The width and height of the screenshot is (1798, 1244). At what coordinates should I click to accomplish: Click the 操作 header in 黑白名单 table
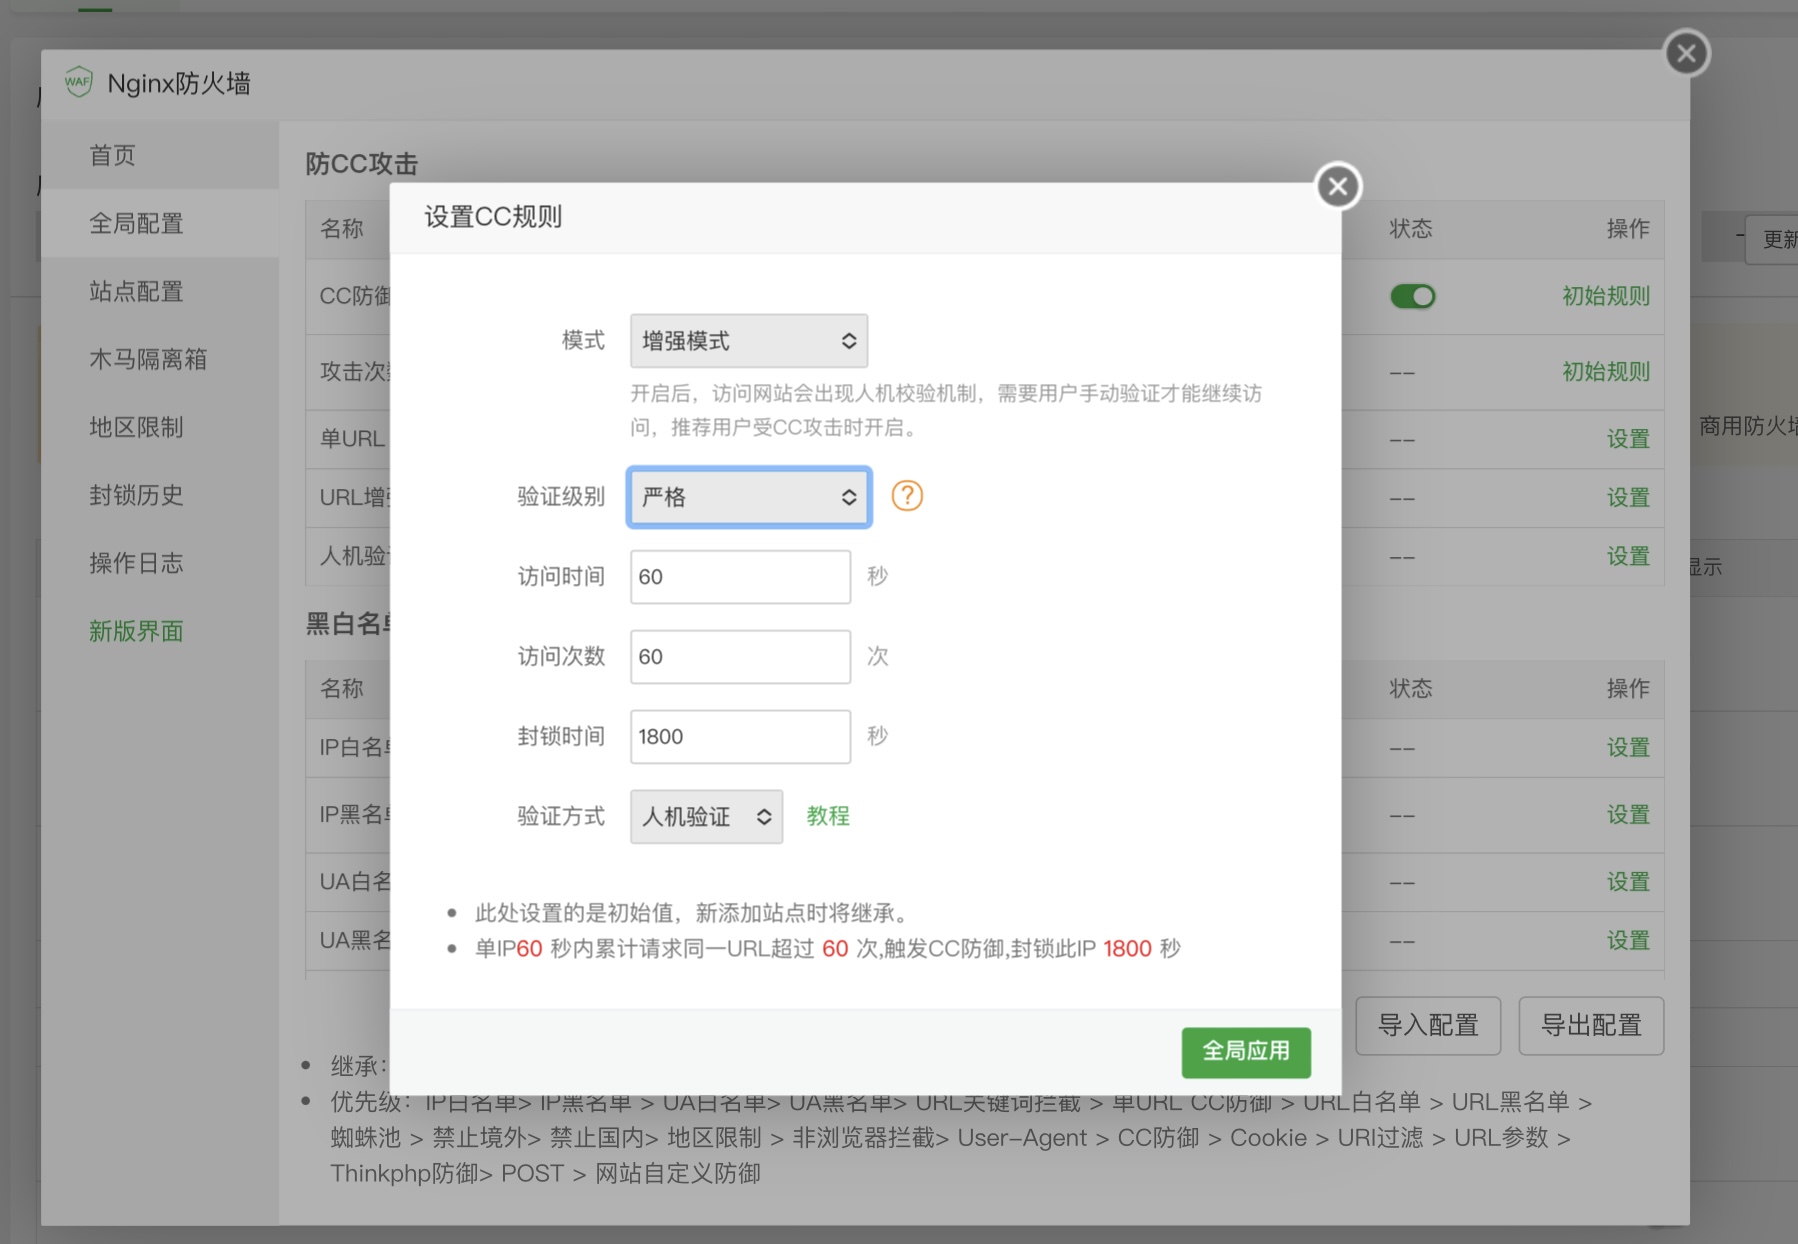1628,689
